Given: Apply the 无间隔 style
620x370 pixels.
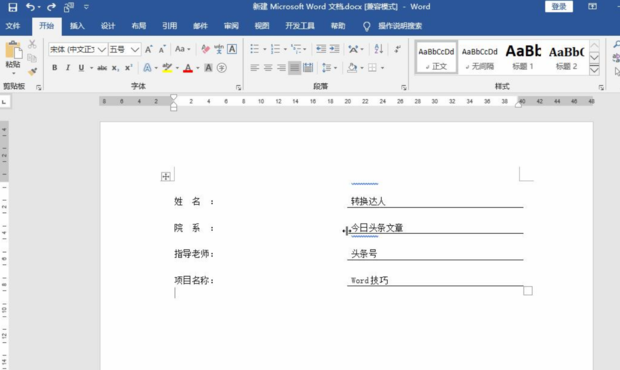Looking at the screenshot, I should click(x=480, y=58).
